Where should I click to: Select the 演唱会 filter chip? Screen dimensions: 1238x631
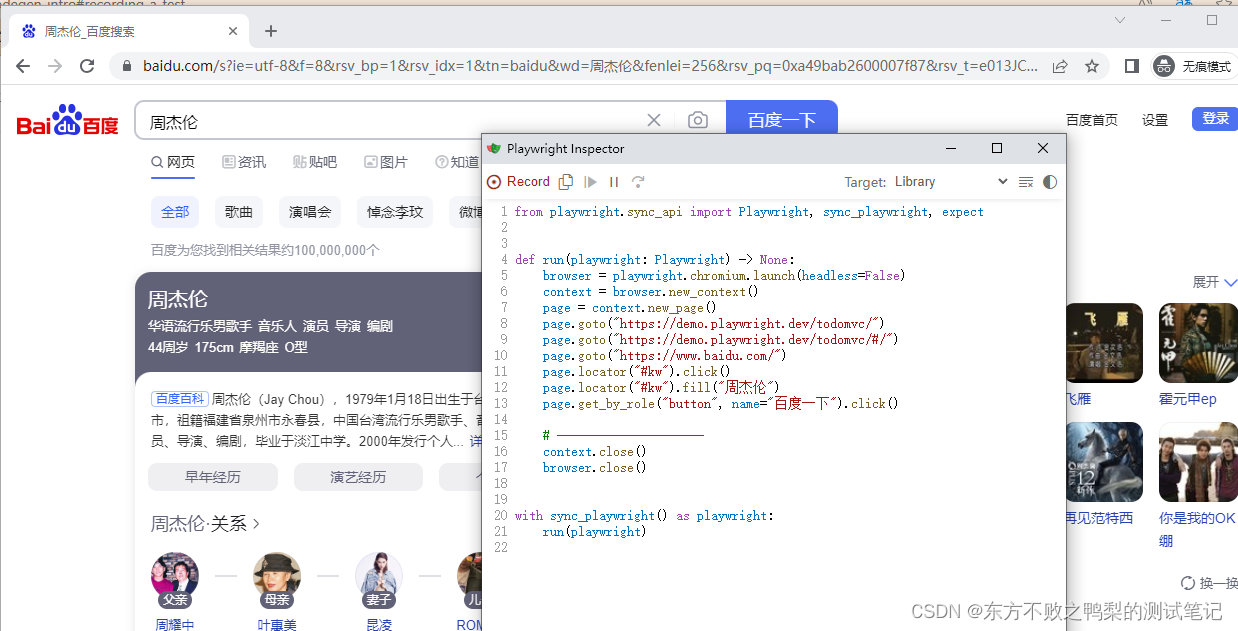click(x=310, y=212)
